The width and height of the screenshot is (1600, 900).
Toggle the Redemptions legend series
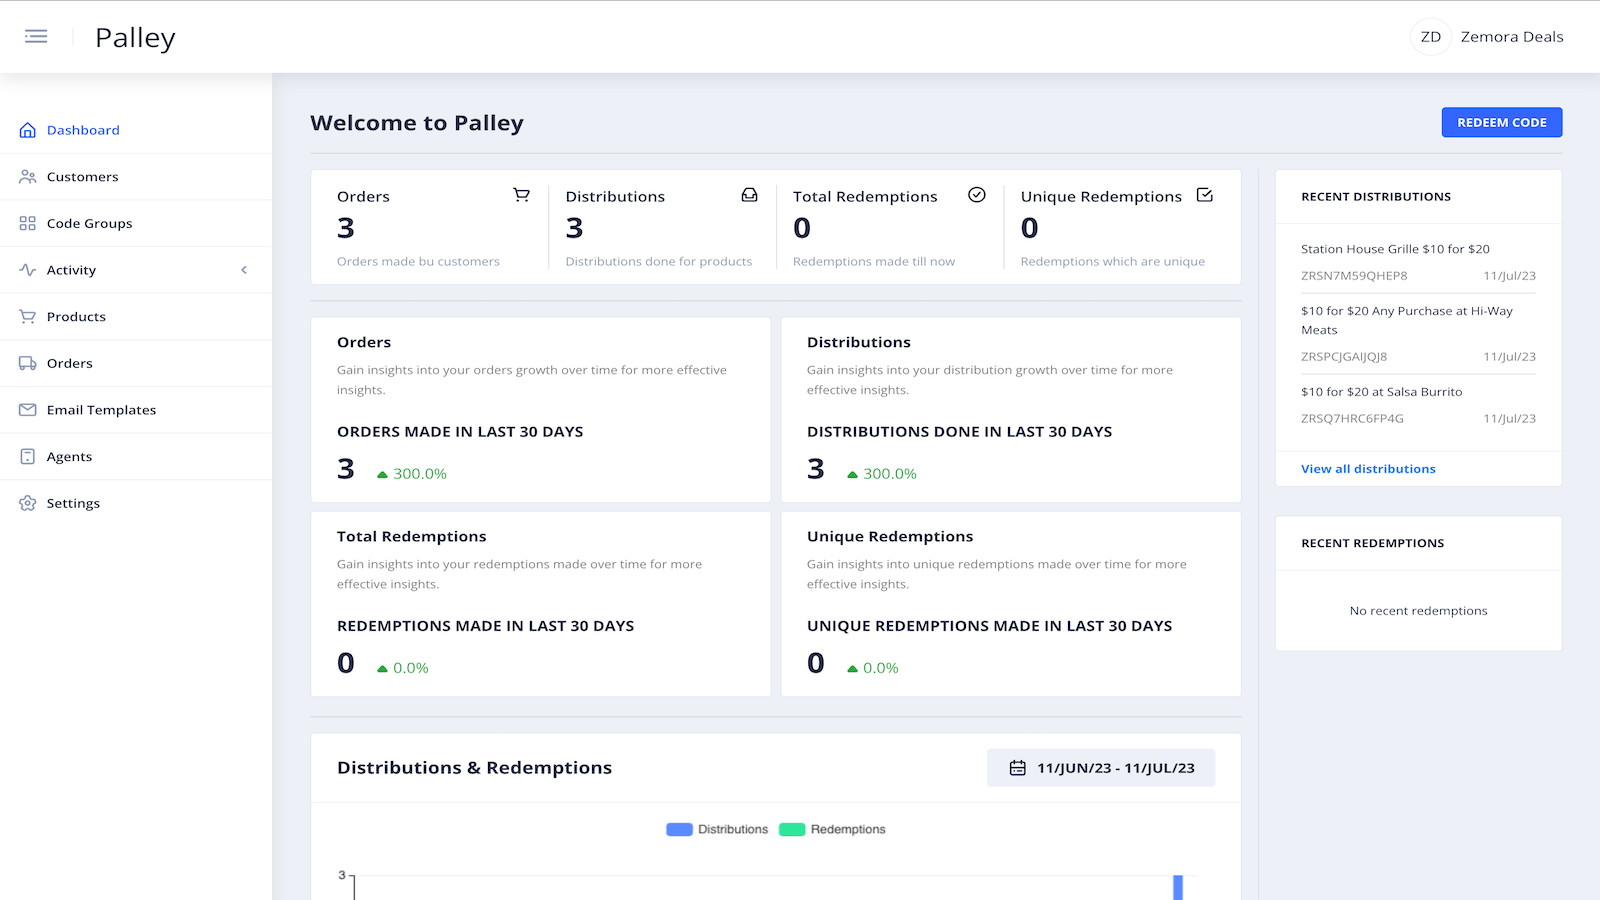[x=832, y=829]
